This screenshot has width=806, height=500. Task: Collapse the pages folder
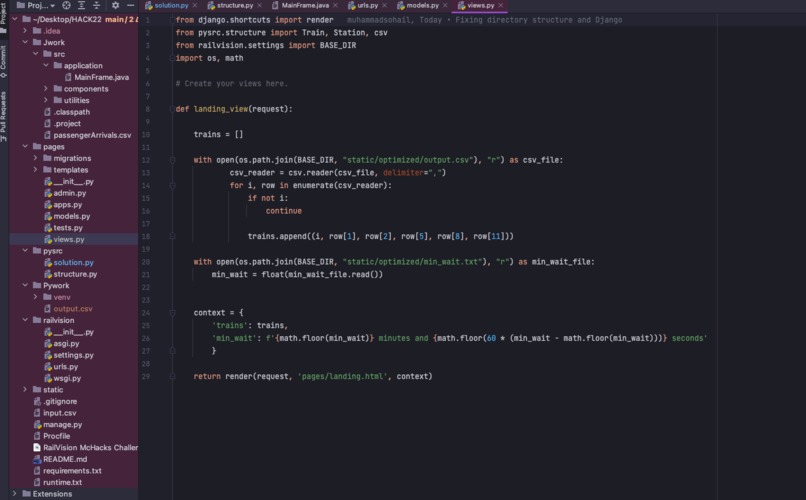point(25,146)
